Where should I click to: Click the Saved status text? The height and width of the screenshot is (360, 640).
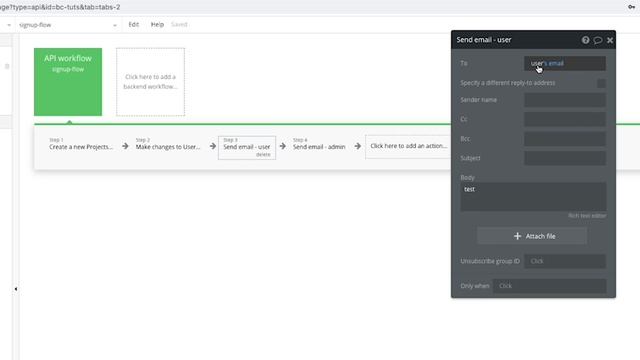click(179, 24)
